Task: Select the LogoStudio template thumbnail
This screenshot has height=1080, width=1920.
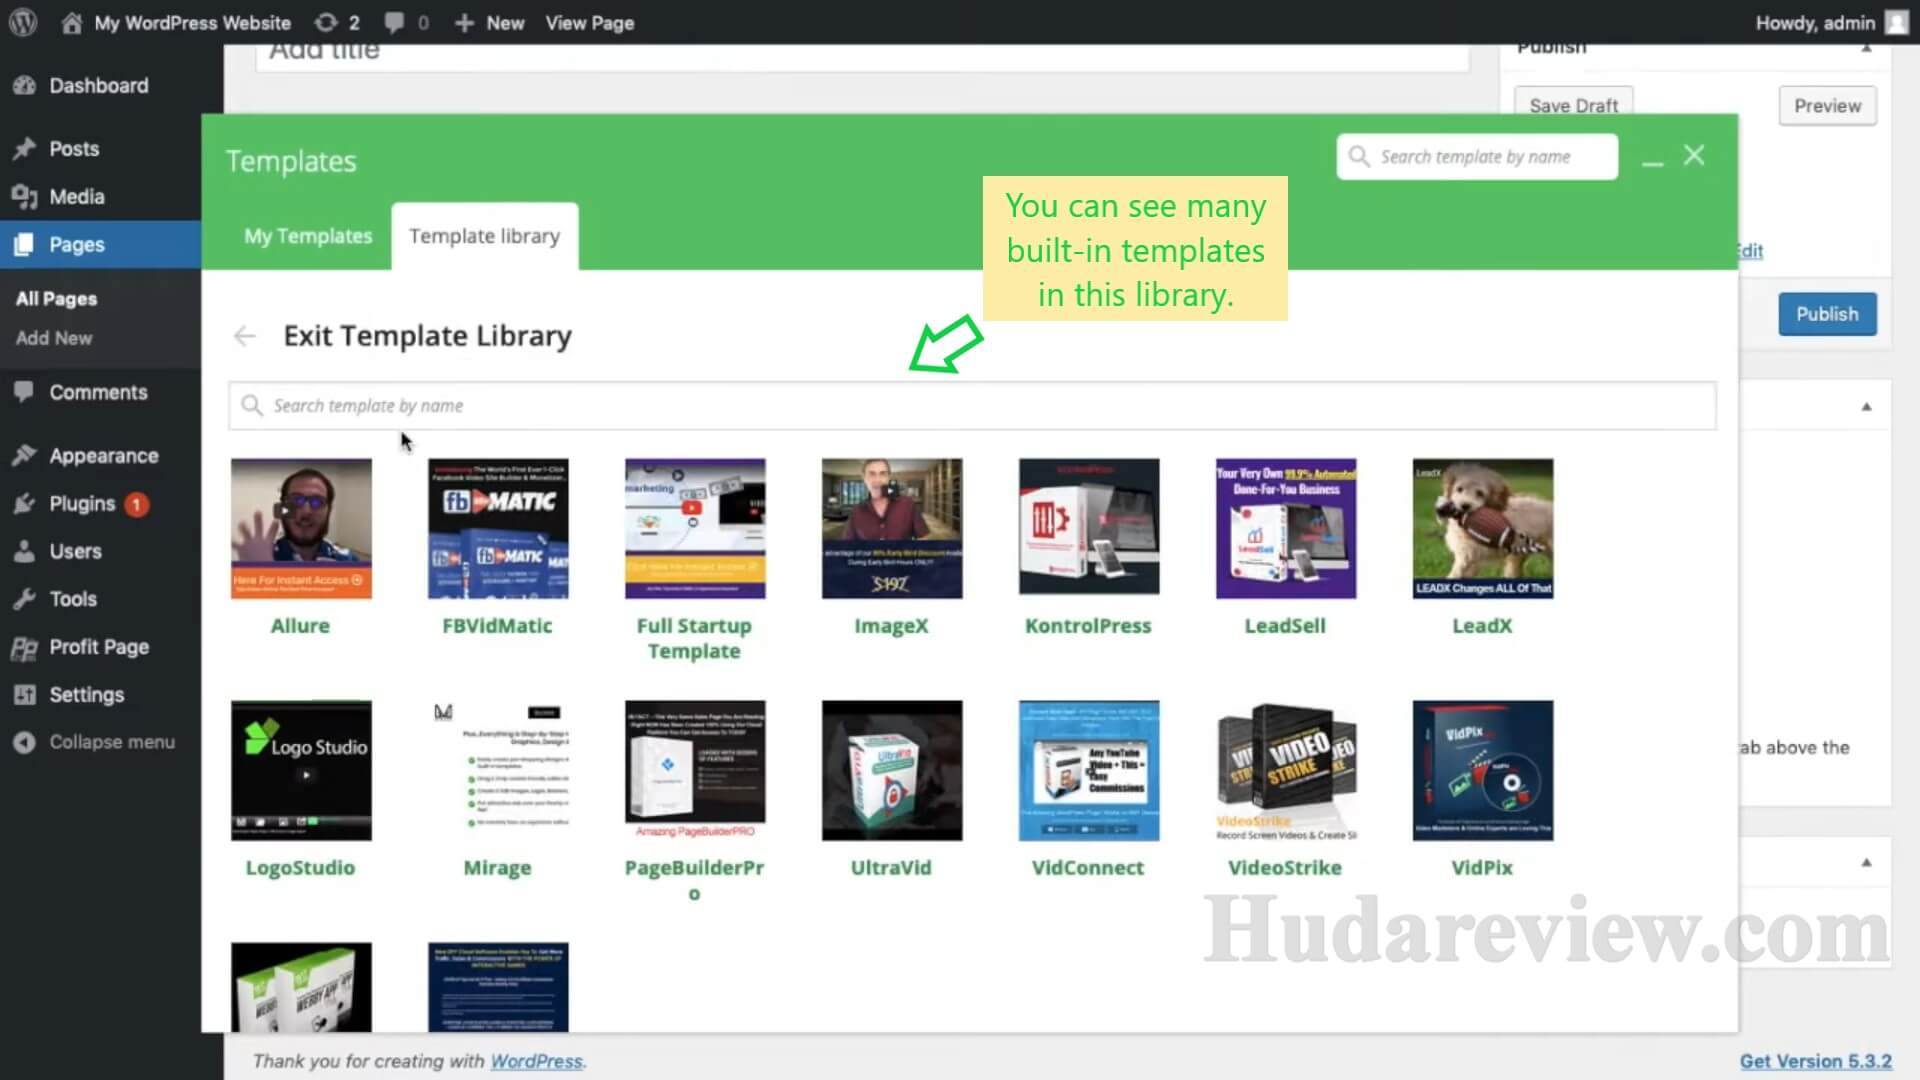Action: tap(301, 771)
